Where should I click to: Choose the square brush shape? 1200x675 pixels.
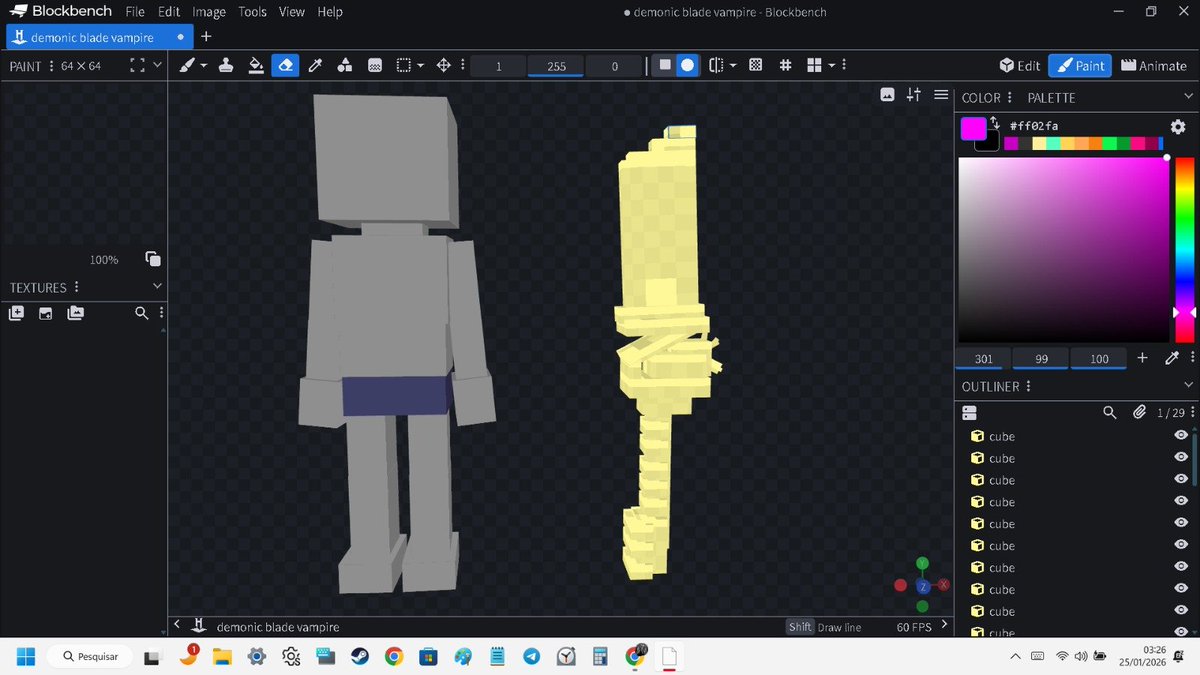tap(665, 65)
